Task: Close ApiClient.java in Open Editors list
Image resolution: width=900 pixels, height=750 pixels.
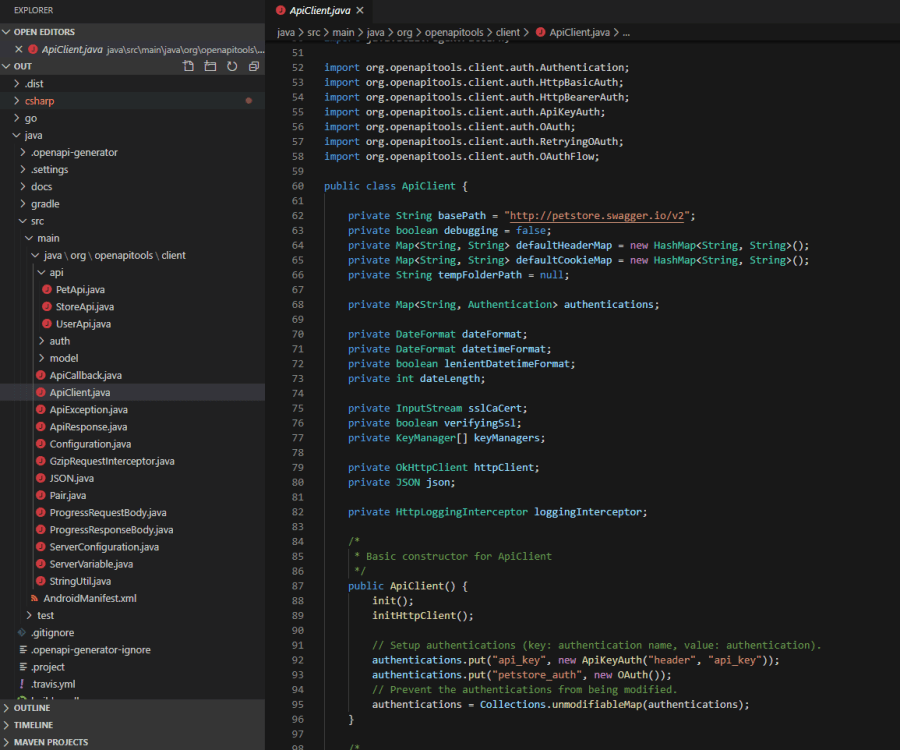Action: click(20, 49)
